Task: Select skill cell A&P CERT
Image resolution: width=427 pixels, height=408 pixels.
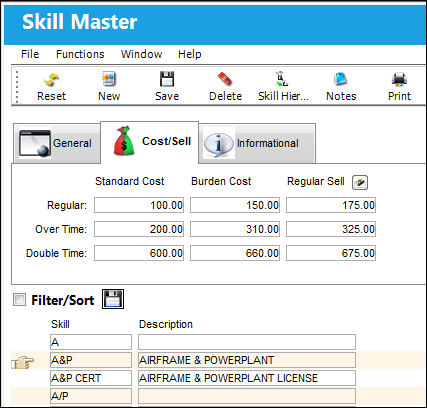Action: 91,378
